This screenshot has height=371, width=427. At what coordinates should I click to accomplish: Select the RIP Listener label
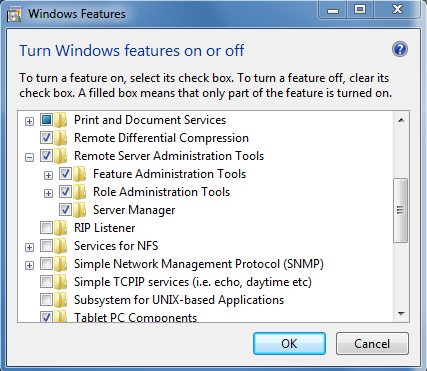[x=105, y=228]
